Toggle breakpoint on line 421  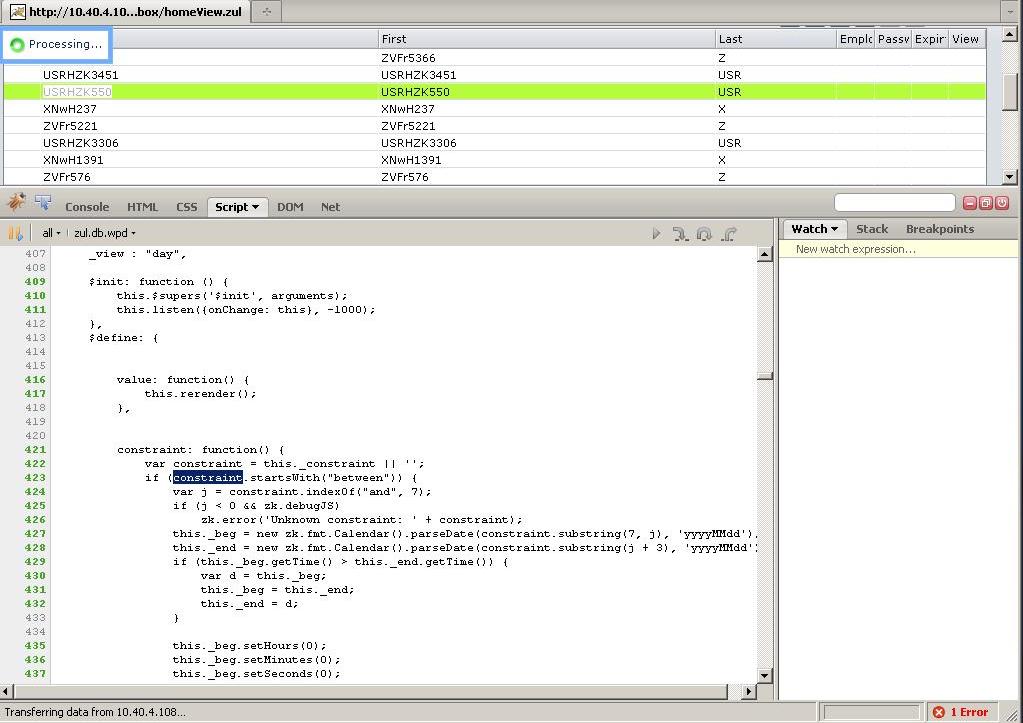click(35, 450)
